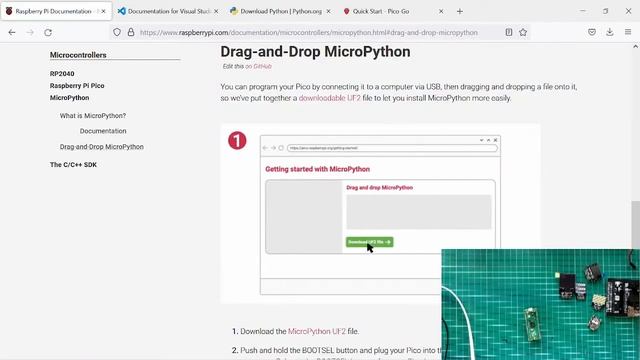View site security padlock info
The image size is (640, 360).
(x=131, y=32)
